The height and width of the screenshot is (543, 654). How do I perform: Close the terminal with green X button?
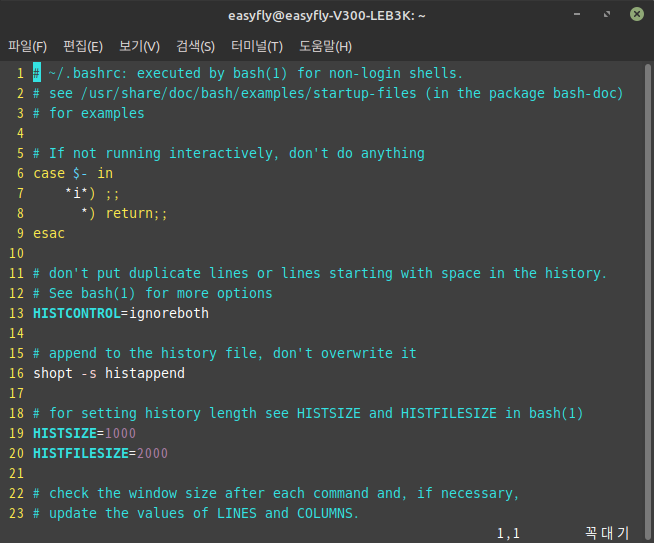(636, 15)
